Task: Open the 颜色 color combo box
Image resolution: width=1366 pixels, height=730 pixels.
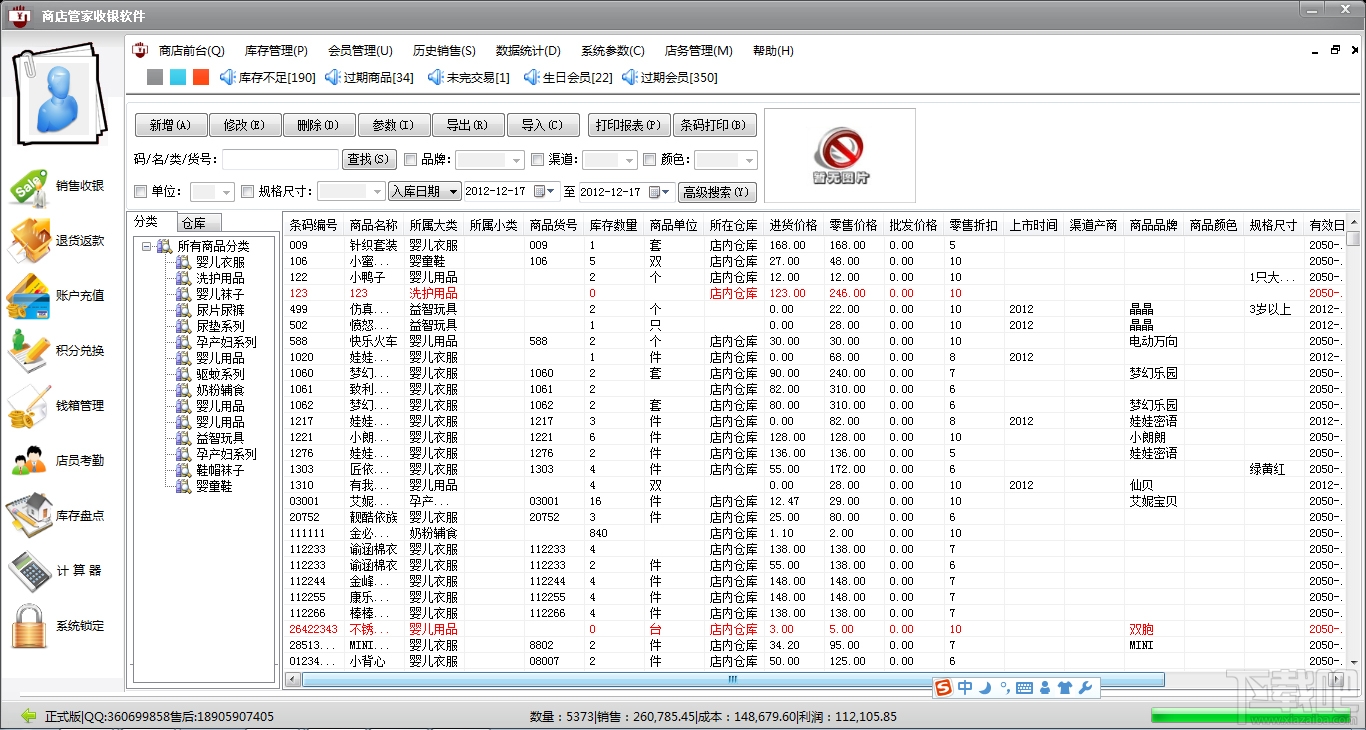Action: coord(726,160)
